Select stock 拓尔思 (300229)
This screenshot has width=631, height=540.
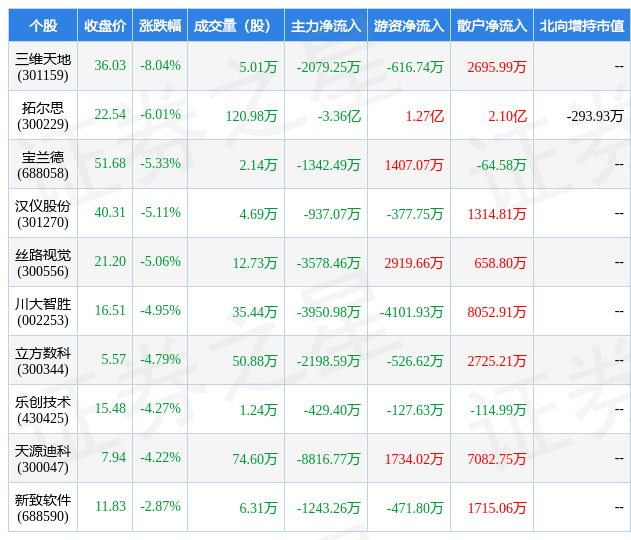(43, 116)
